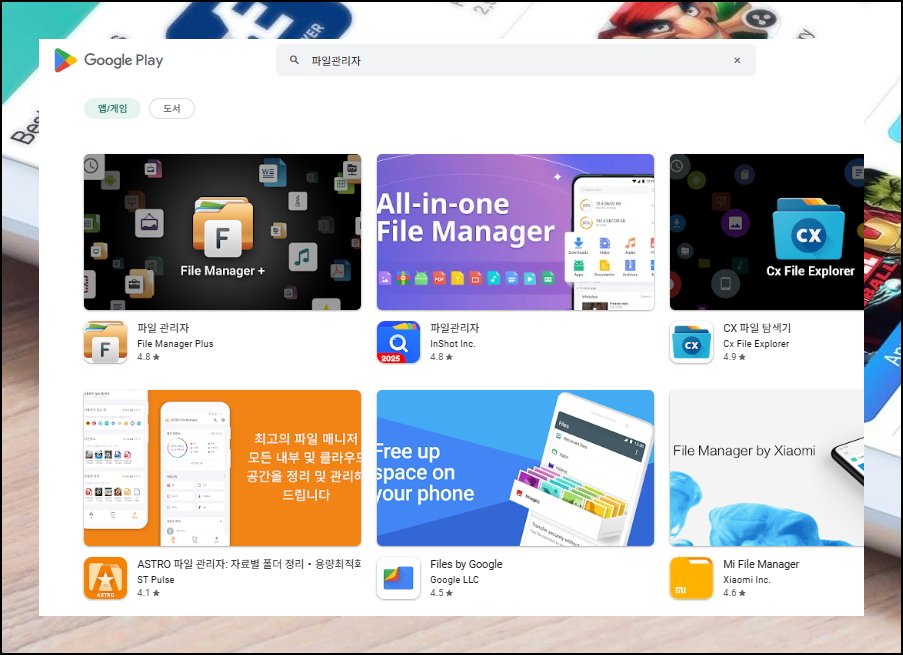
Task: Select the 도서 filter chip
Action: (172, 108)
